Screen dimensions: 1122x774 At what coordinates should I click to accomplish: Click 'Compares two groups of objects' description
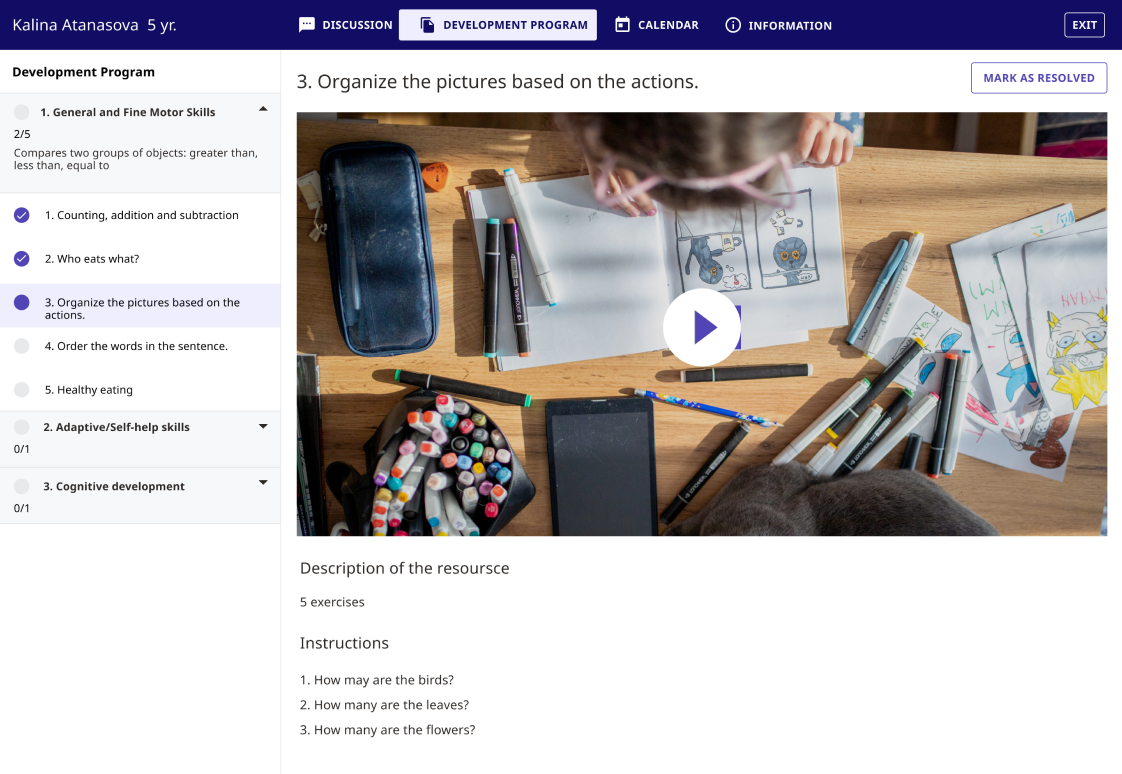point(135,159)
